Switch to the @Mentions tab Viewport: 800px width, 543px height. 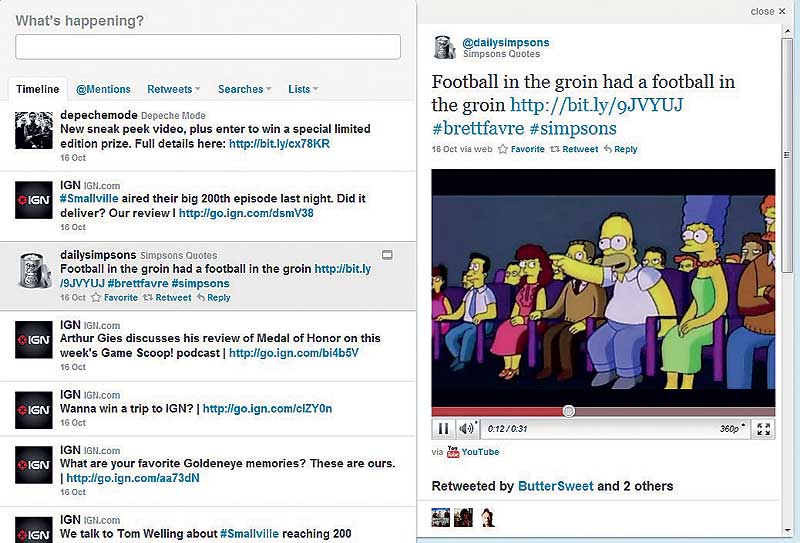click(x=103, y=89)
